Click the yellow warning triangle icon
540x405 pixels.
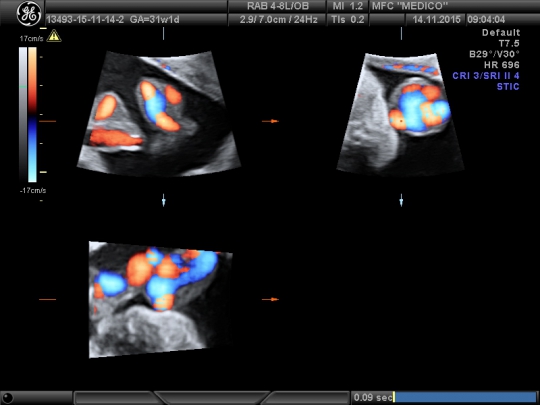54,36
